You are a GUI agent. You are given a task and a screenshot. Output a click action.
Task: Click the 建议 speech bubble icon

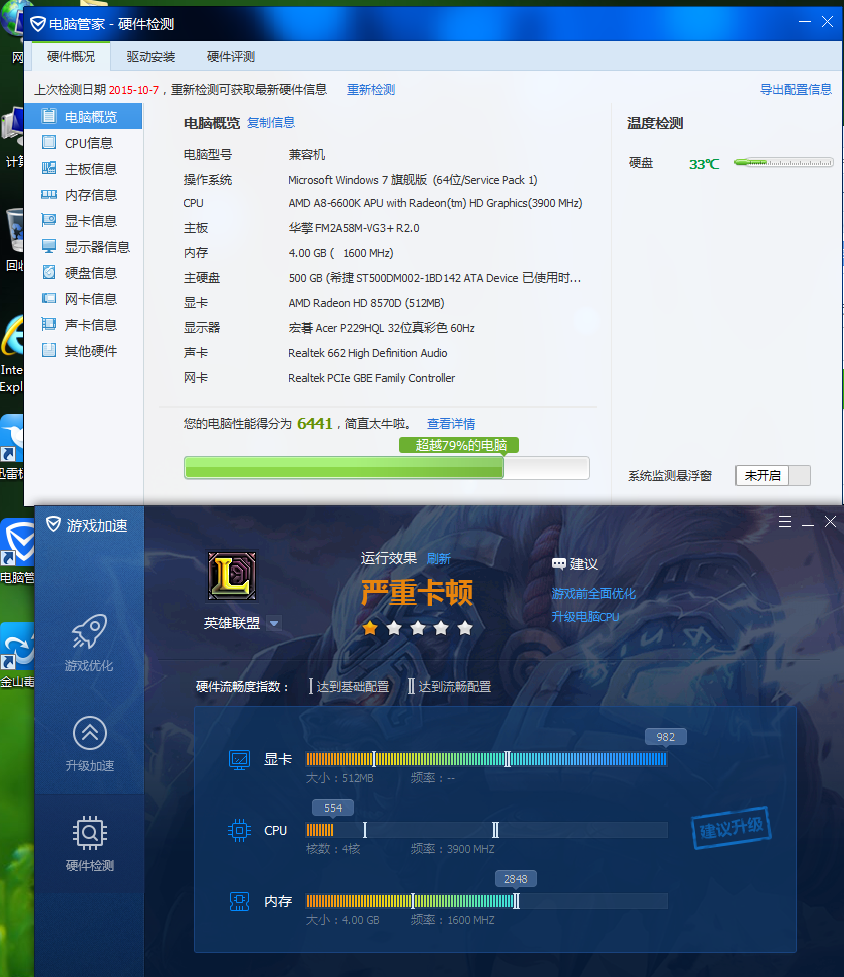click(x=559, y=564)
